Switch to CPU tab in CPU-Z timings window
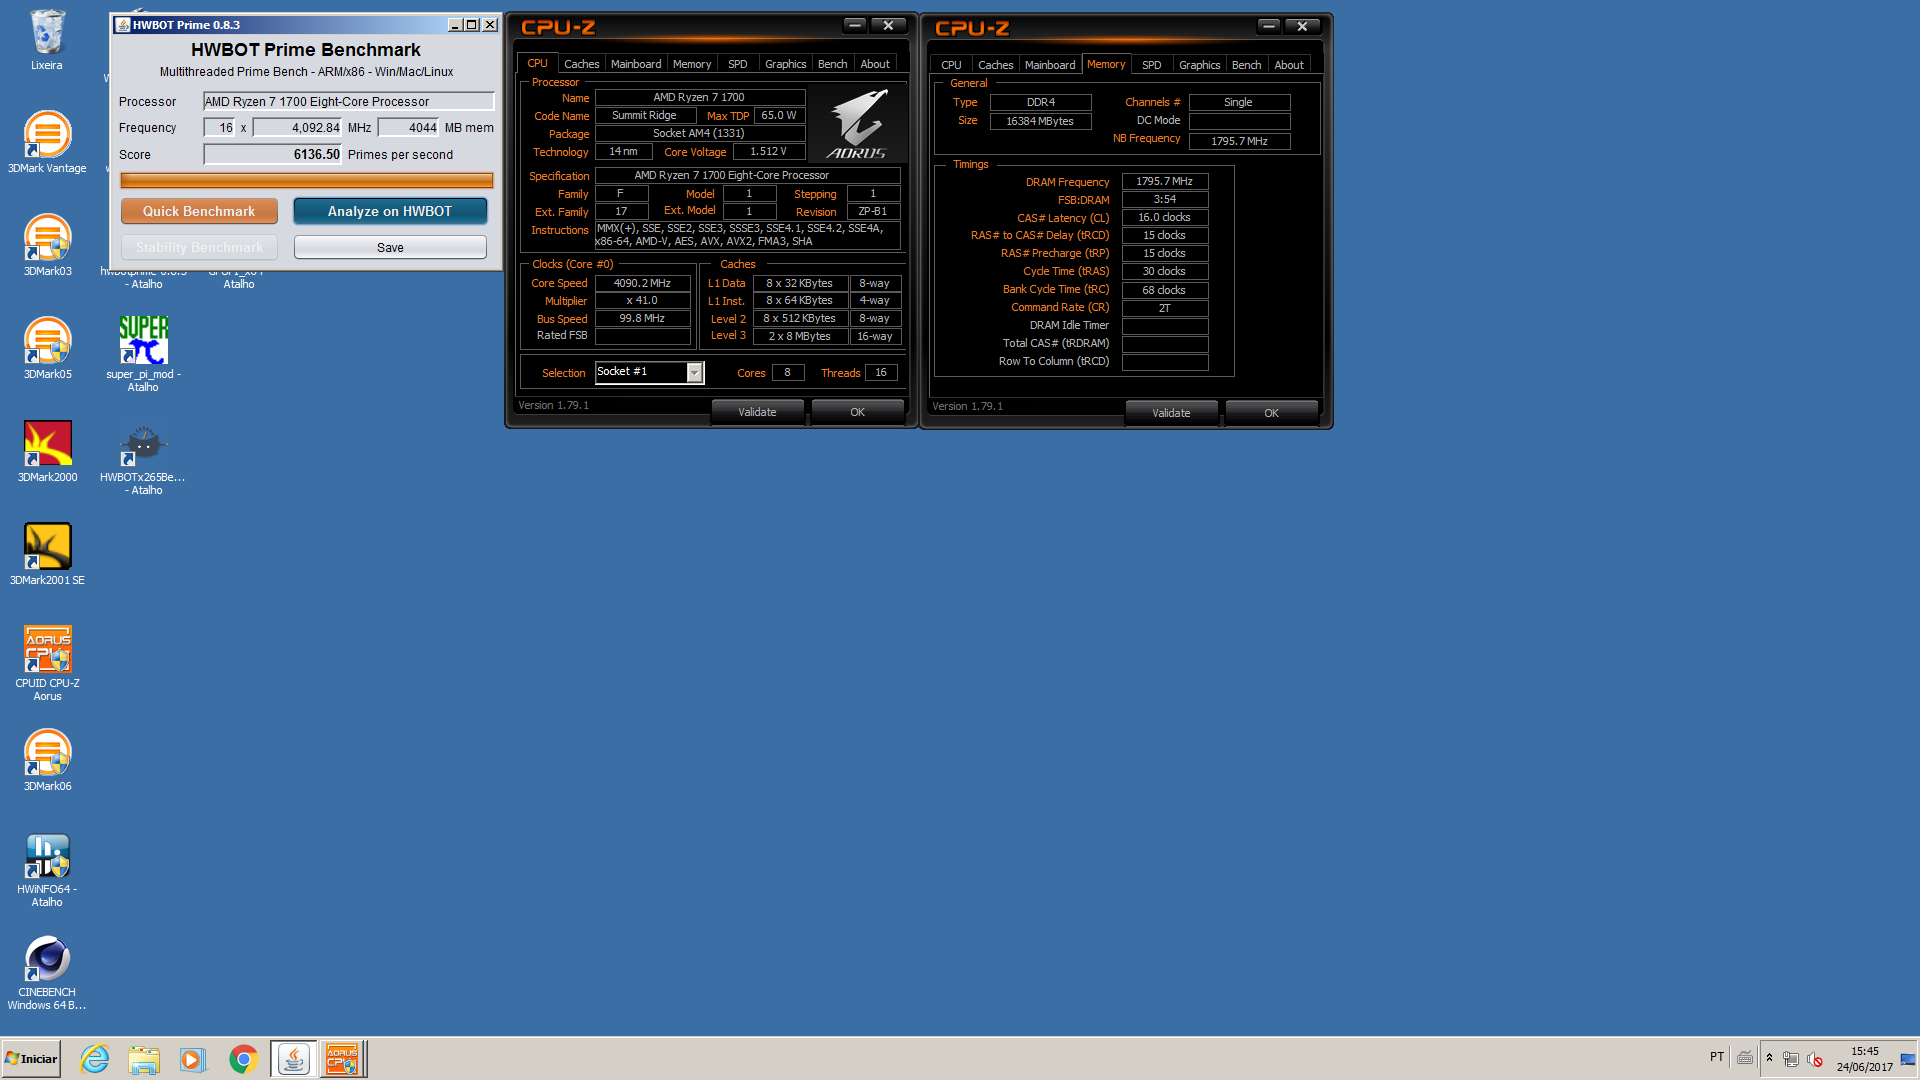Image resolution: width=1920 pixels, height=1080 pixels. pos(951,65)
